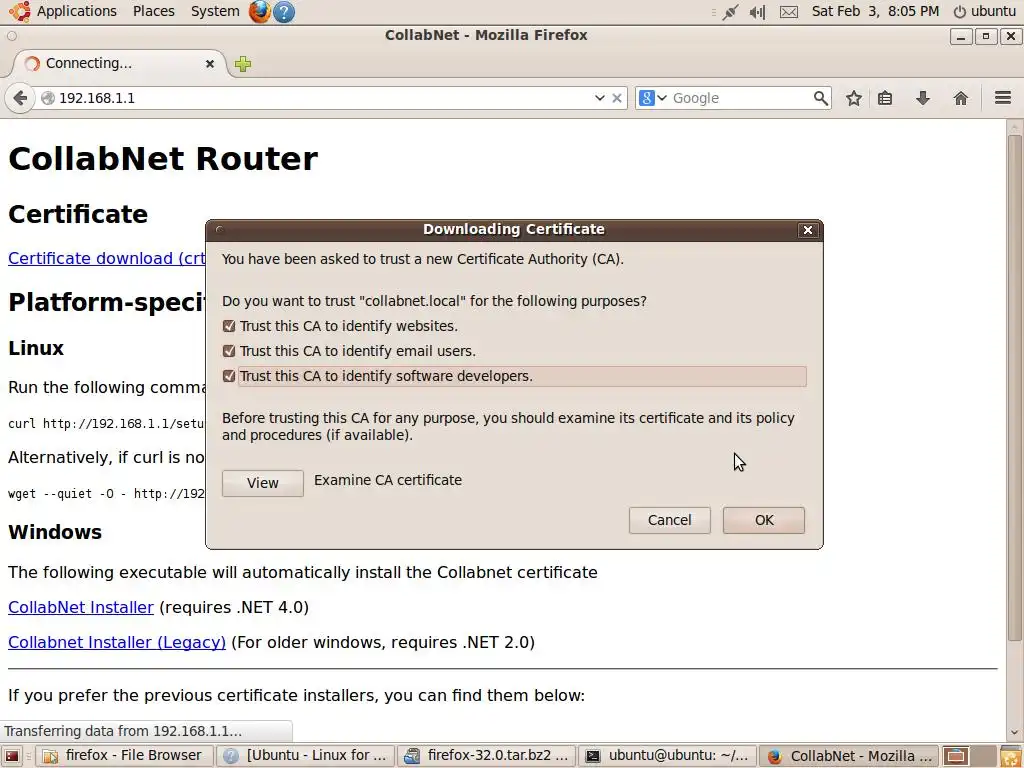Viewport: 1024px width, 768px height.
Task: Open the Firefox launcher in top panel
Action: (260, 11)
